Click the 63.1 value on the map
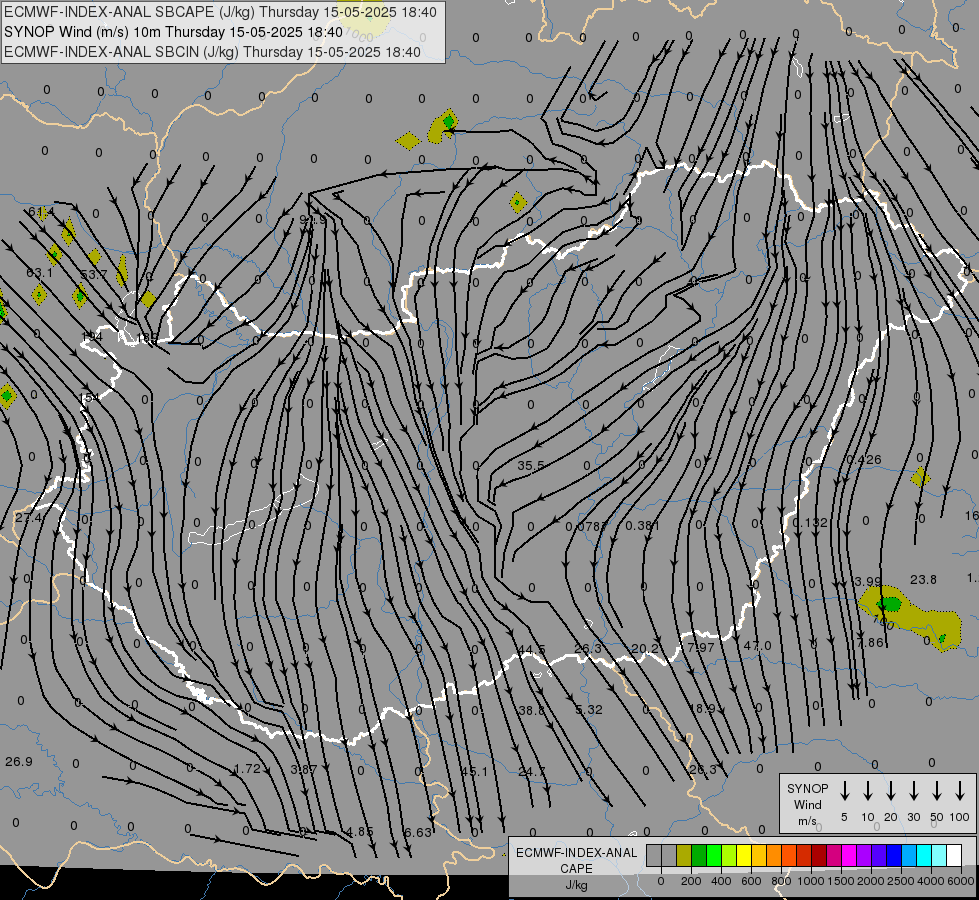Image resolution: width=979 pixels, height=900 pixels. [40, 273]
